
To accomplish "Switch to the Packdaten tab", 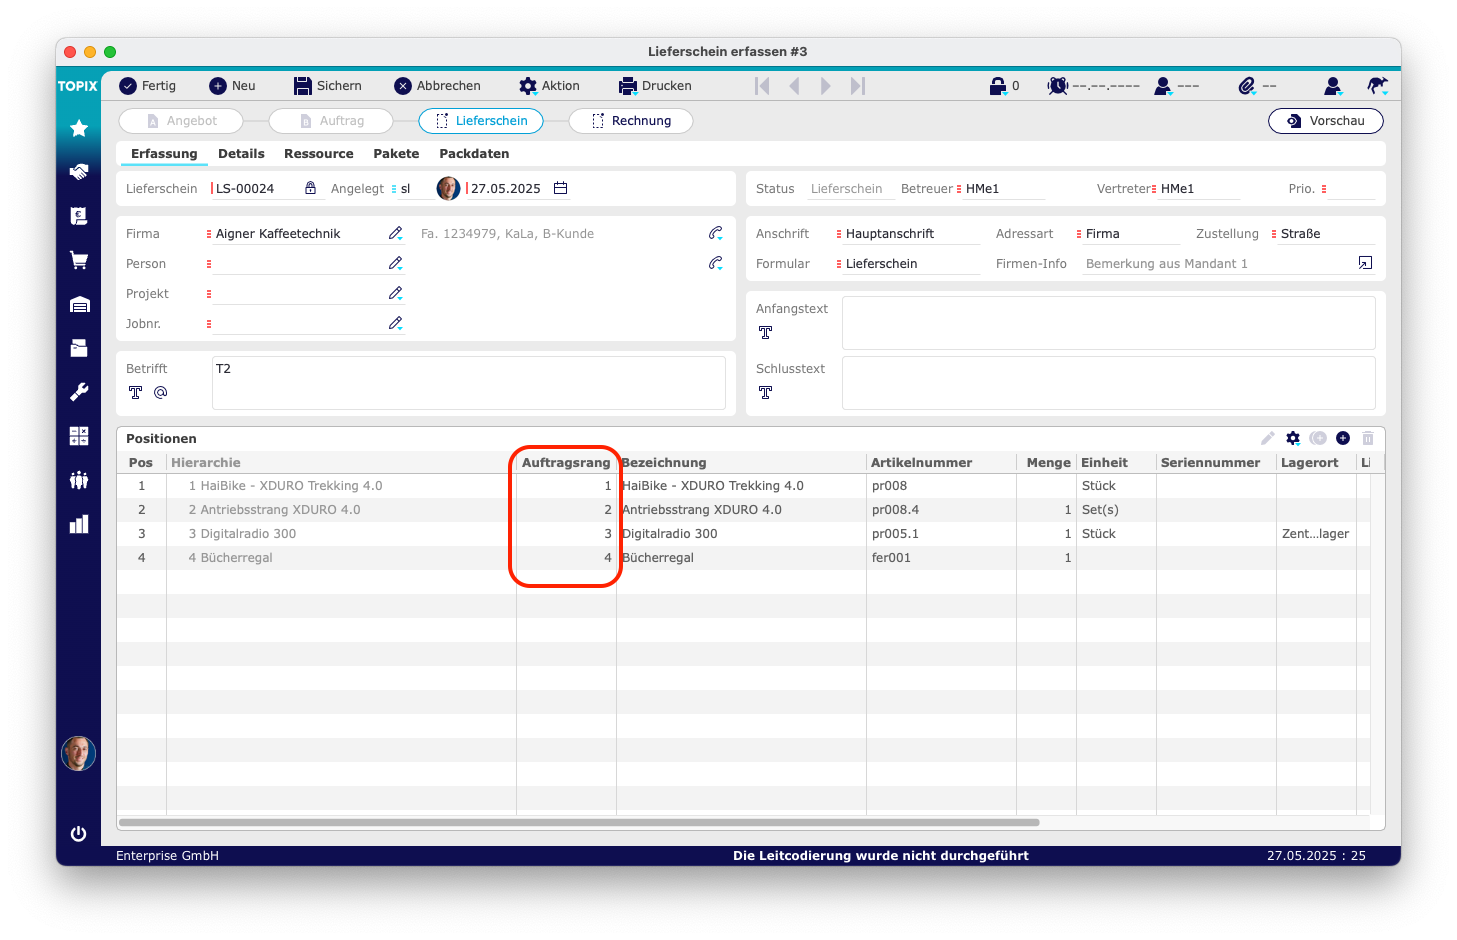I will [474, 154].
